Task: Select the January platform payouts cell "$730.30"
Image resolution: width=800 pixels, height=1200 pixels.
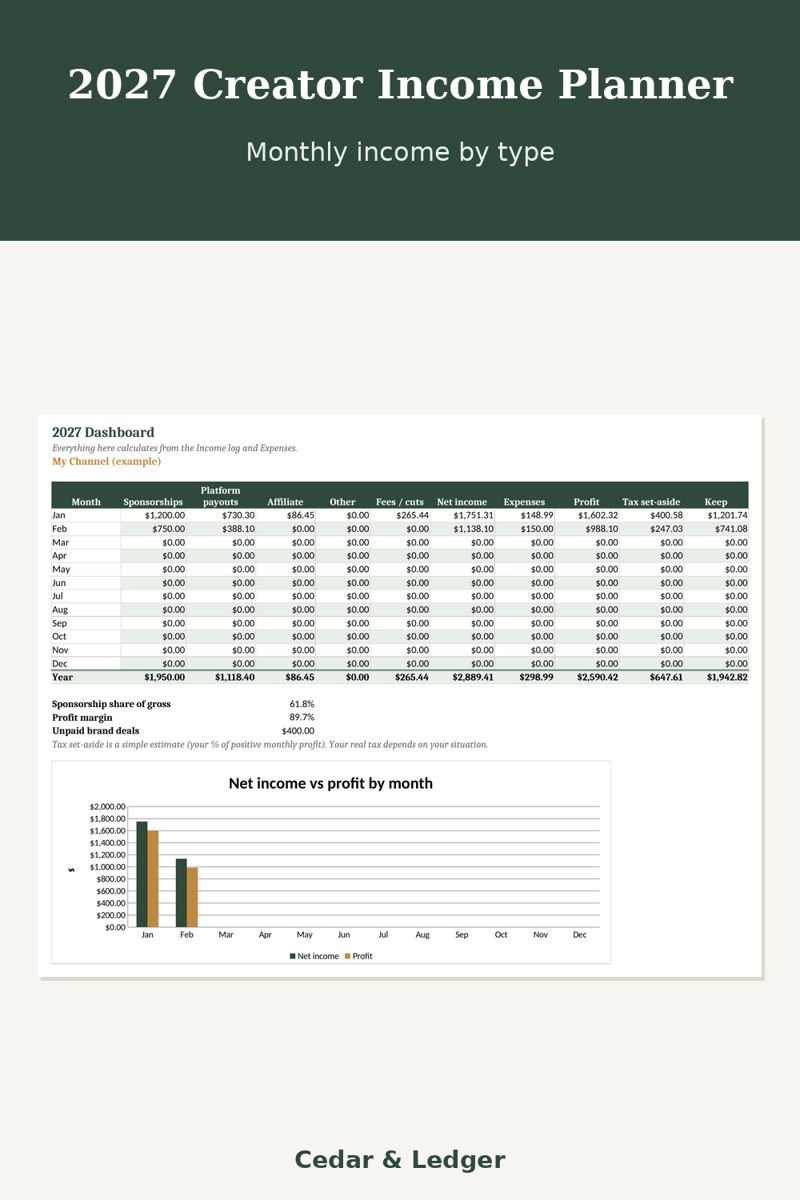Action: click(x=238, y=515)
